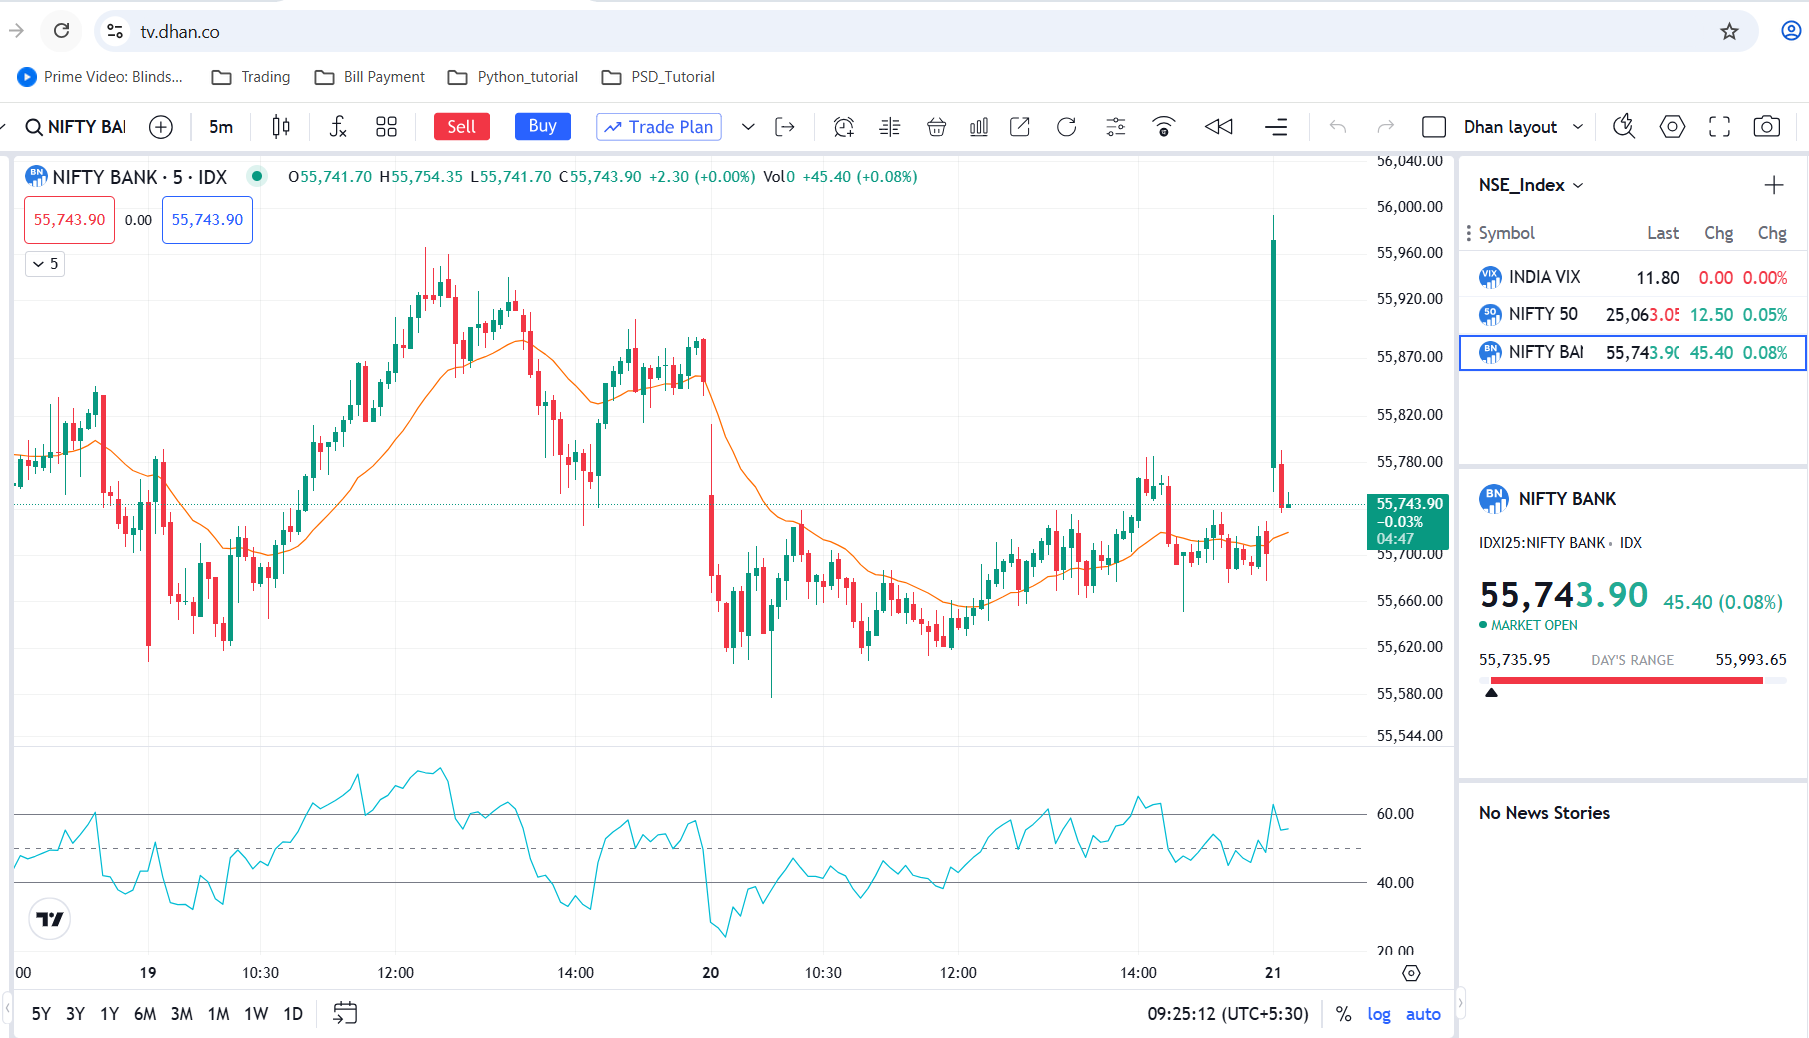This screenshot has height=1038, width=1809.
Task: Click the chart refresh icon
Action: (1067, 127)
